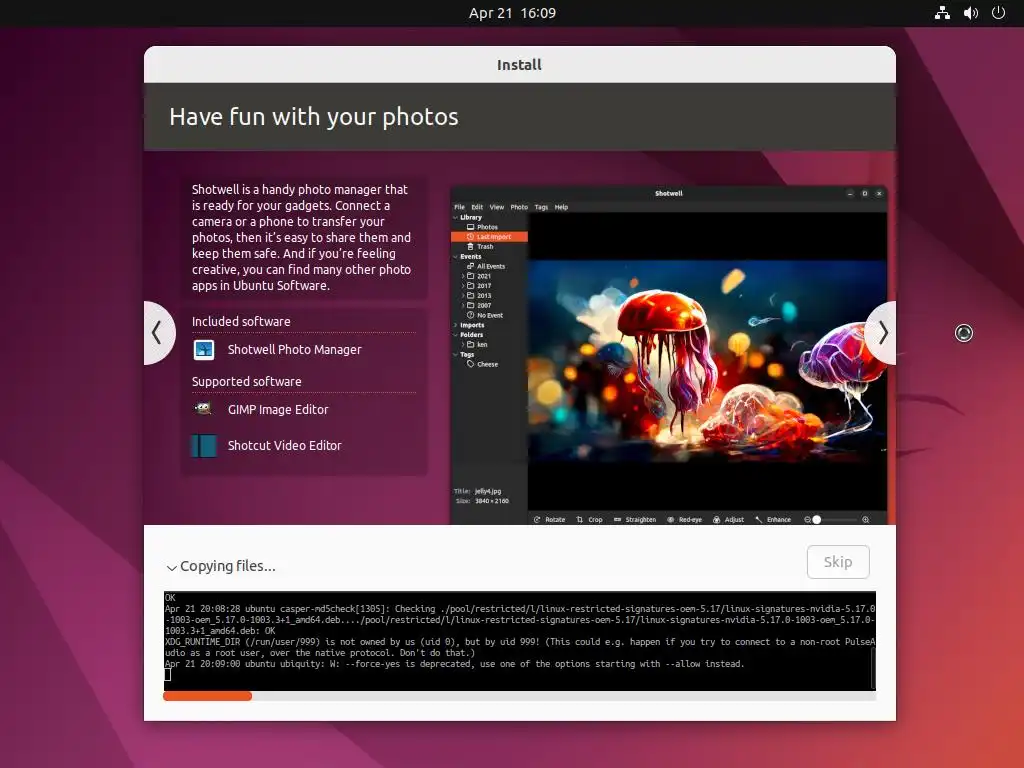1024x768 pixels.
Task: Click the GIMP Image Editor icon
Action: (x=204, y=409)
